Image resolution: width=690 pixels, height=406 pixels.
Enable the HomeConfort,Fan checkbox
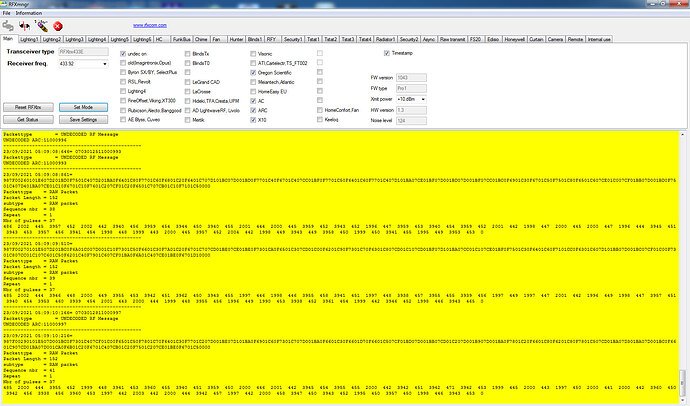tap(320, 110)
